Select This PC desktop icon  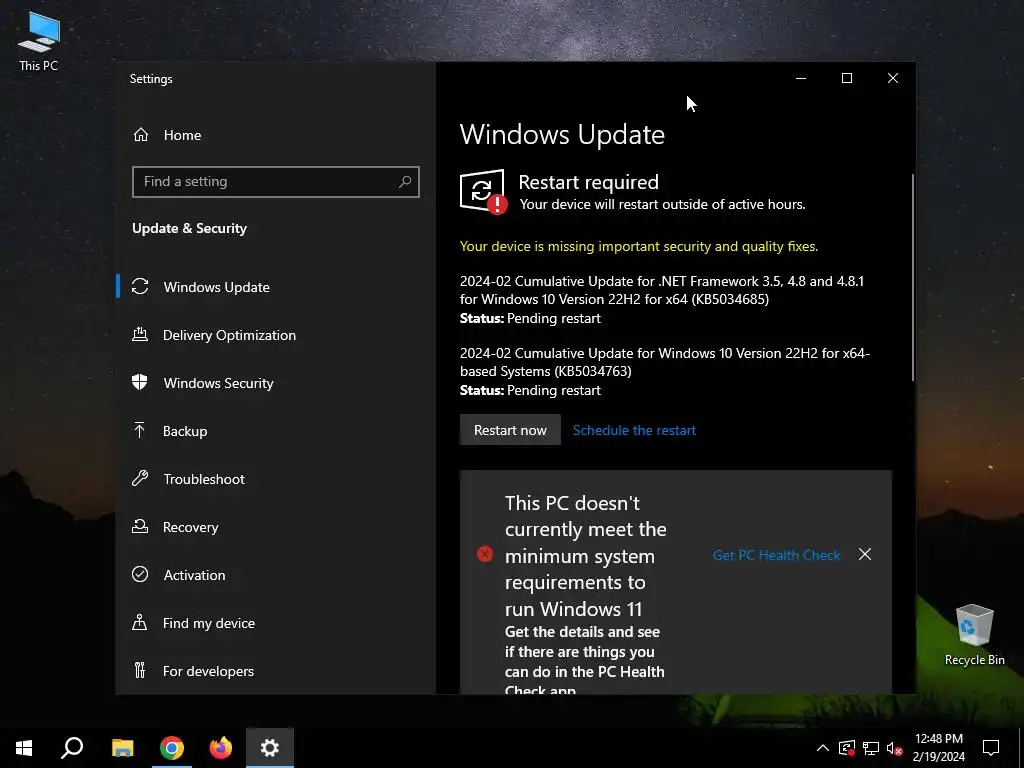39,41
